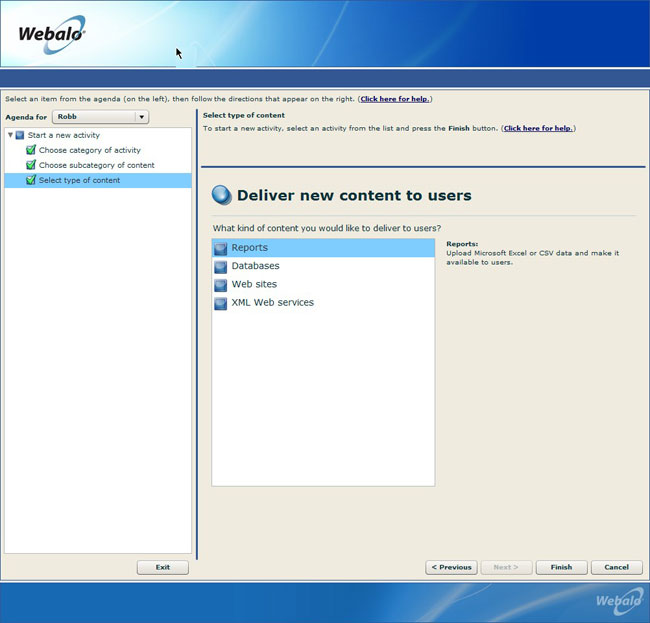Click the Start a new activity icon
This screenshot has height=623, width=650.
click(x=20, y=135)
